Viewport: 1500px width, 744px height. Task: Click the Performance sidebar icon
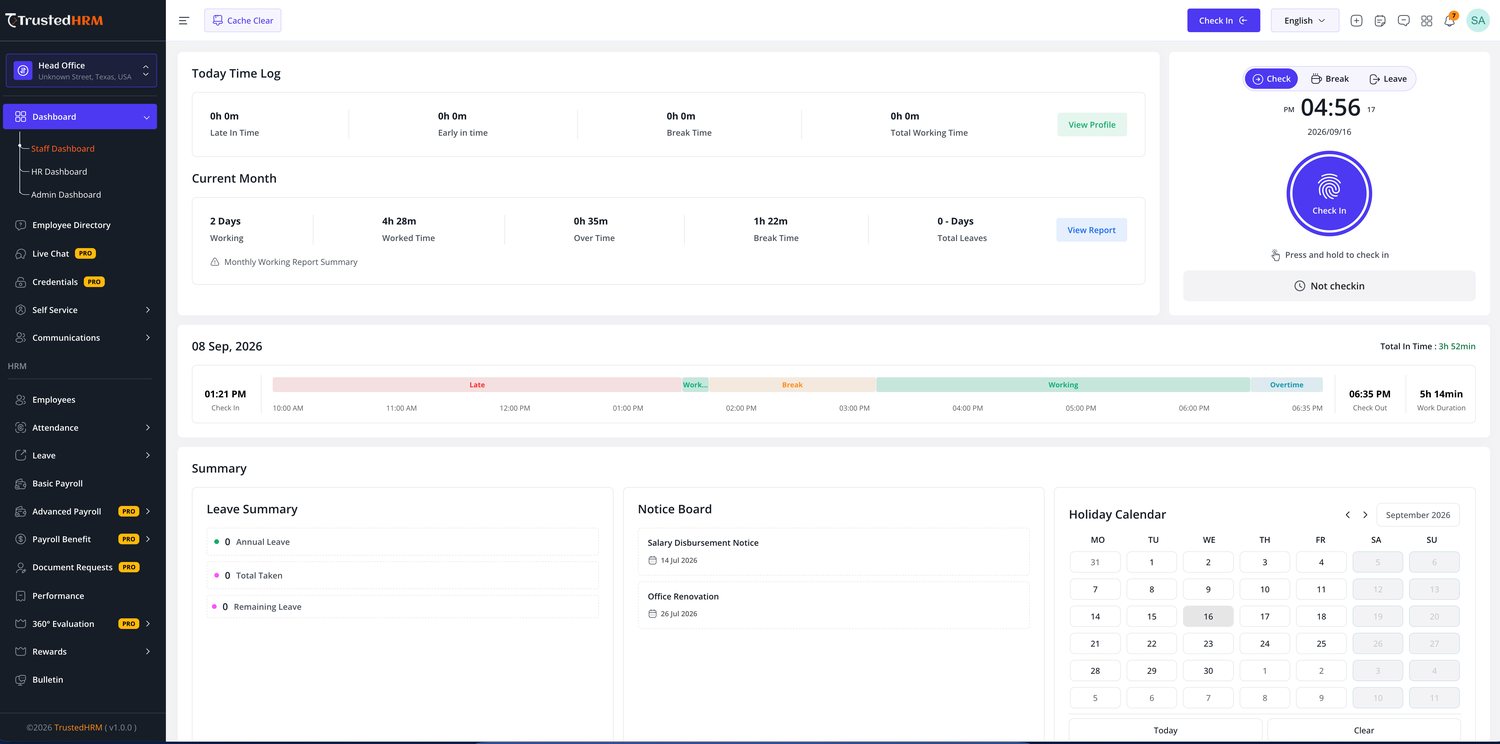[x=20, y=596]
